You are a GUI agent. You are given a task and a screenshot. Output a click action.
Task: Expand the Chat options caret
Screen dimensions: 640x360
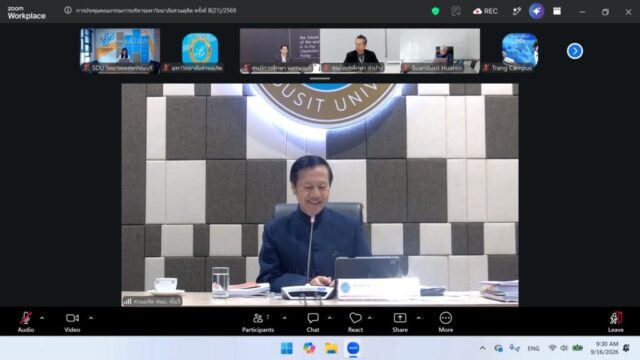point(330,318)
